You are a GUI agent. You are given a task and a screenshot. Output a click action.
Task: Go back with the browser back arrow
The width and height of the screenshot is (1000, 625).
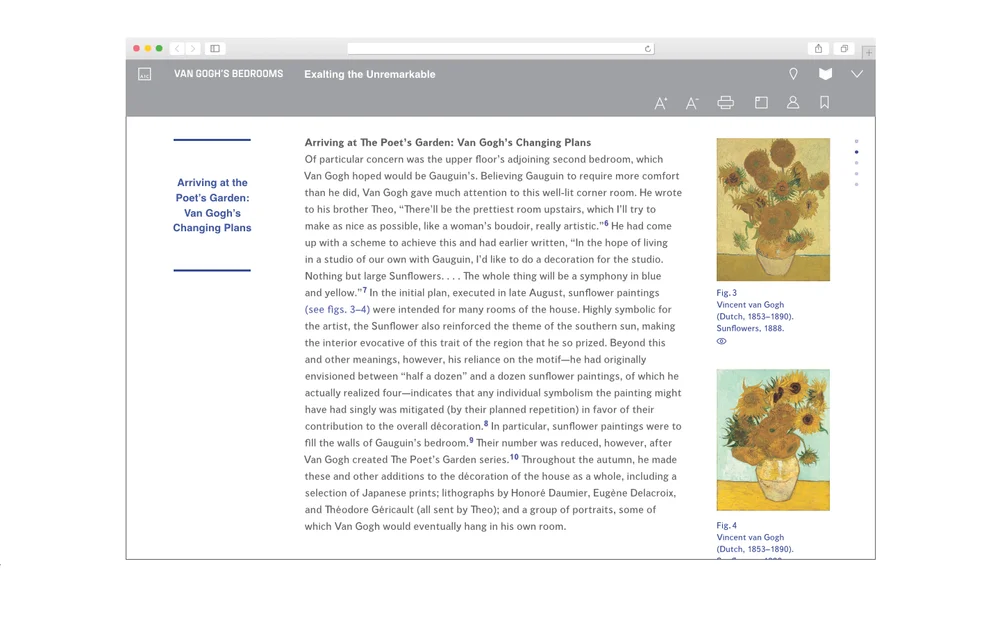click(177, 48)
